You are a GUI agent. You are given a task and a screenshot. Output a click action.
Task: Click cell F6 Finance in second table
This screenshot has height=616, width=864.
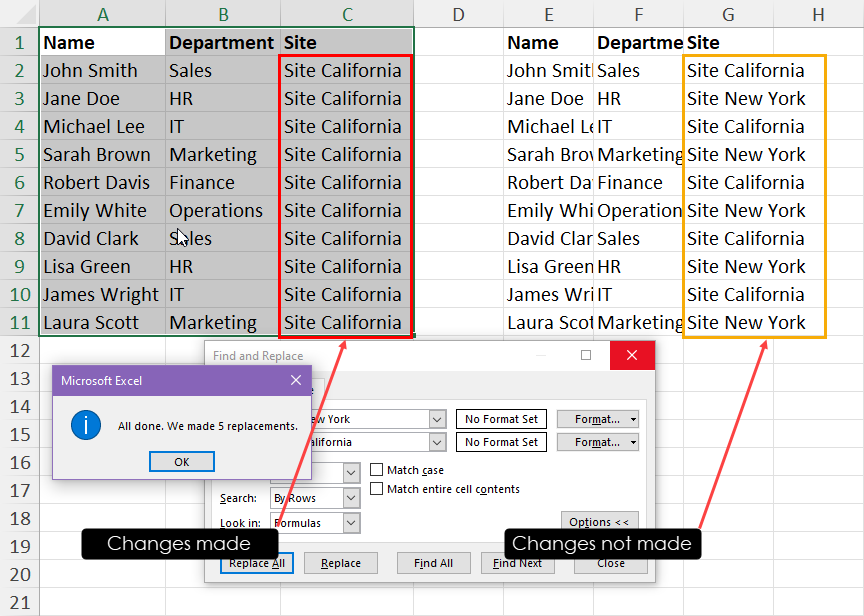click(639, 182)
